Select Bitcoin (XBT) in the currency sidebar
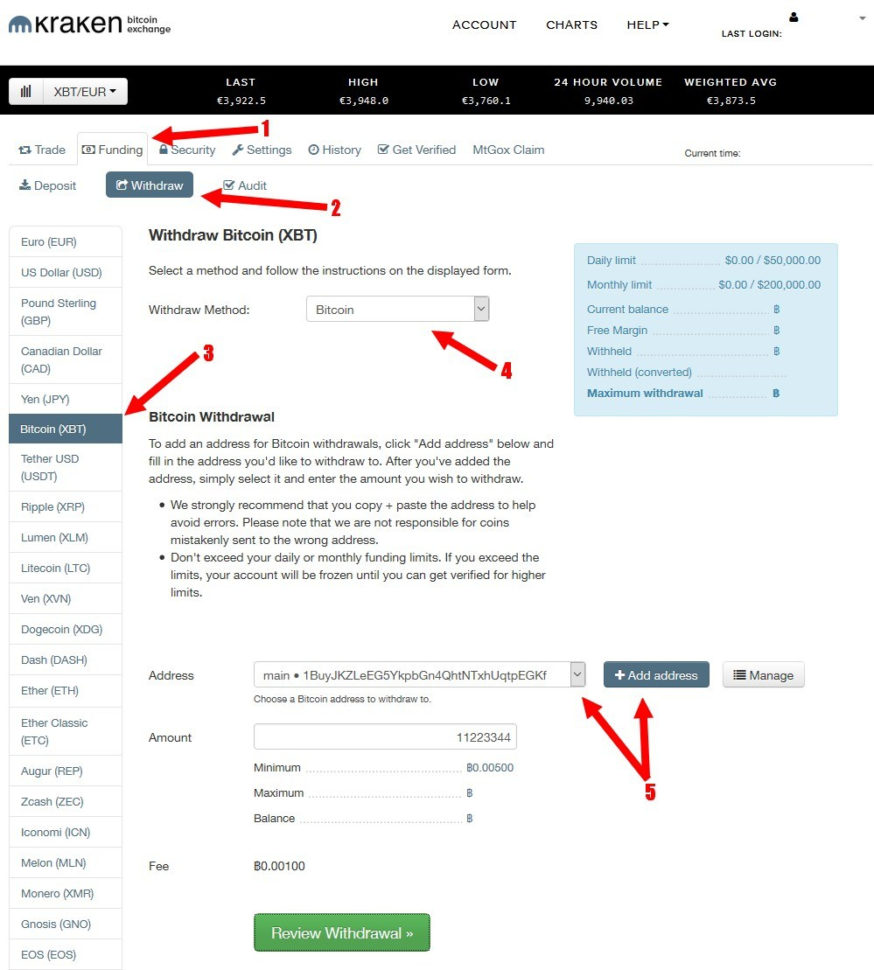The height and width of the screenshot is (970, 874). point(53,428)
